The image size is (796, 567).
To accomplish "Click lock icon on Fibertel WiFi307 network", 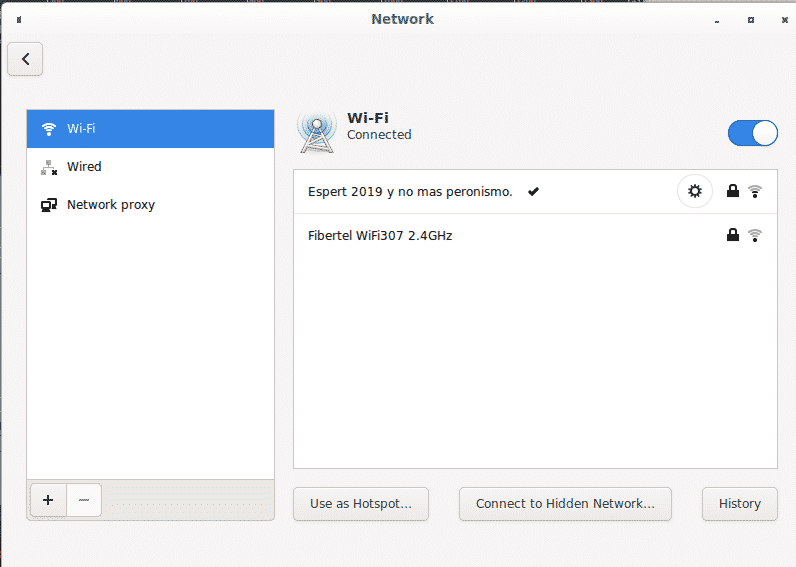I will [733, 235].
